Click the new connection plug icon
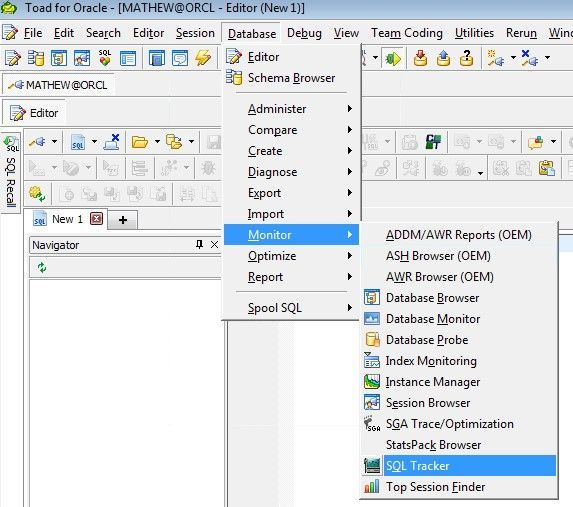 coord(496,58)
